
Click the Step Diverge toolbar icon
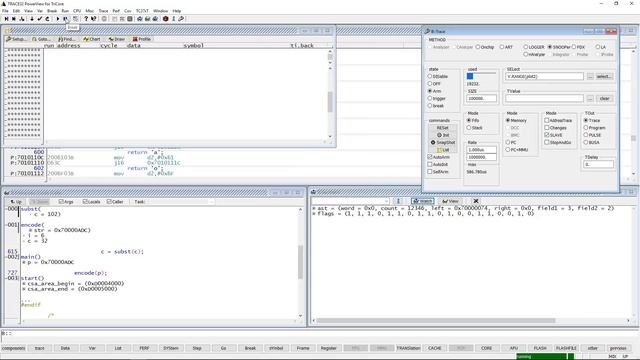(x=22, y=19)
